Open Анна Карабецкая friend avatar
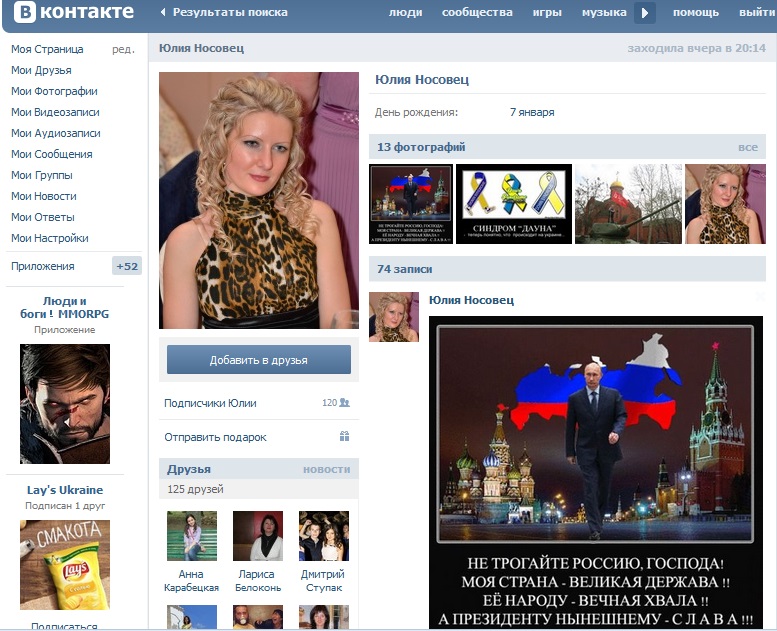Screen dimensions: 777x631 (x=191, y=536)
